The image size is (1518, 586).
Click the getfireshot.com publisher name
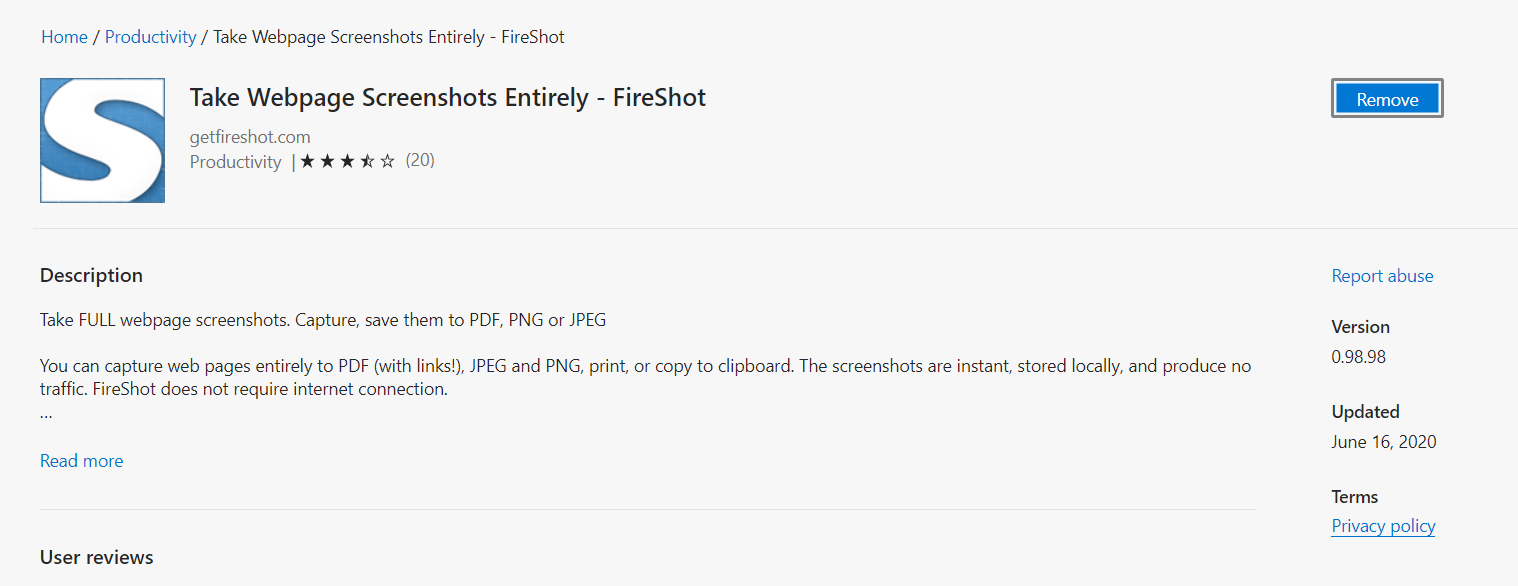250,137
